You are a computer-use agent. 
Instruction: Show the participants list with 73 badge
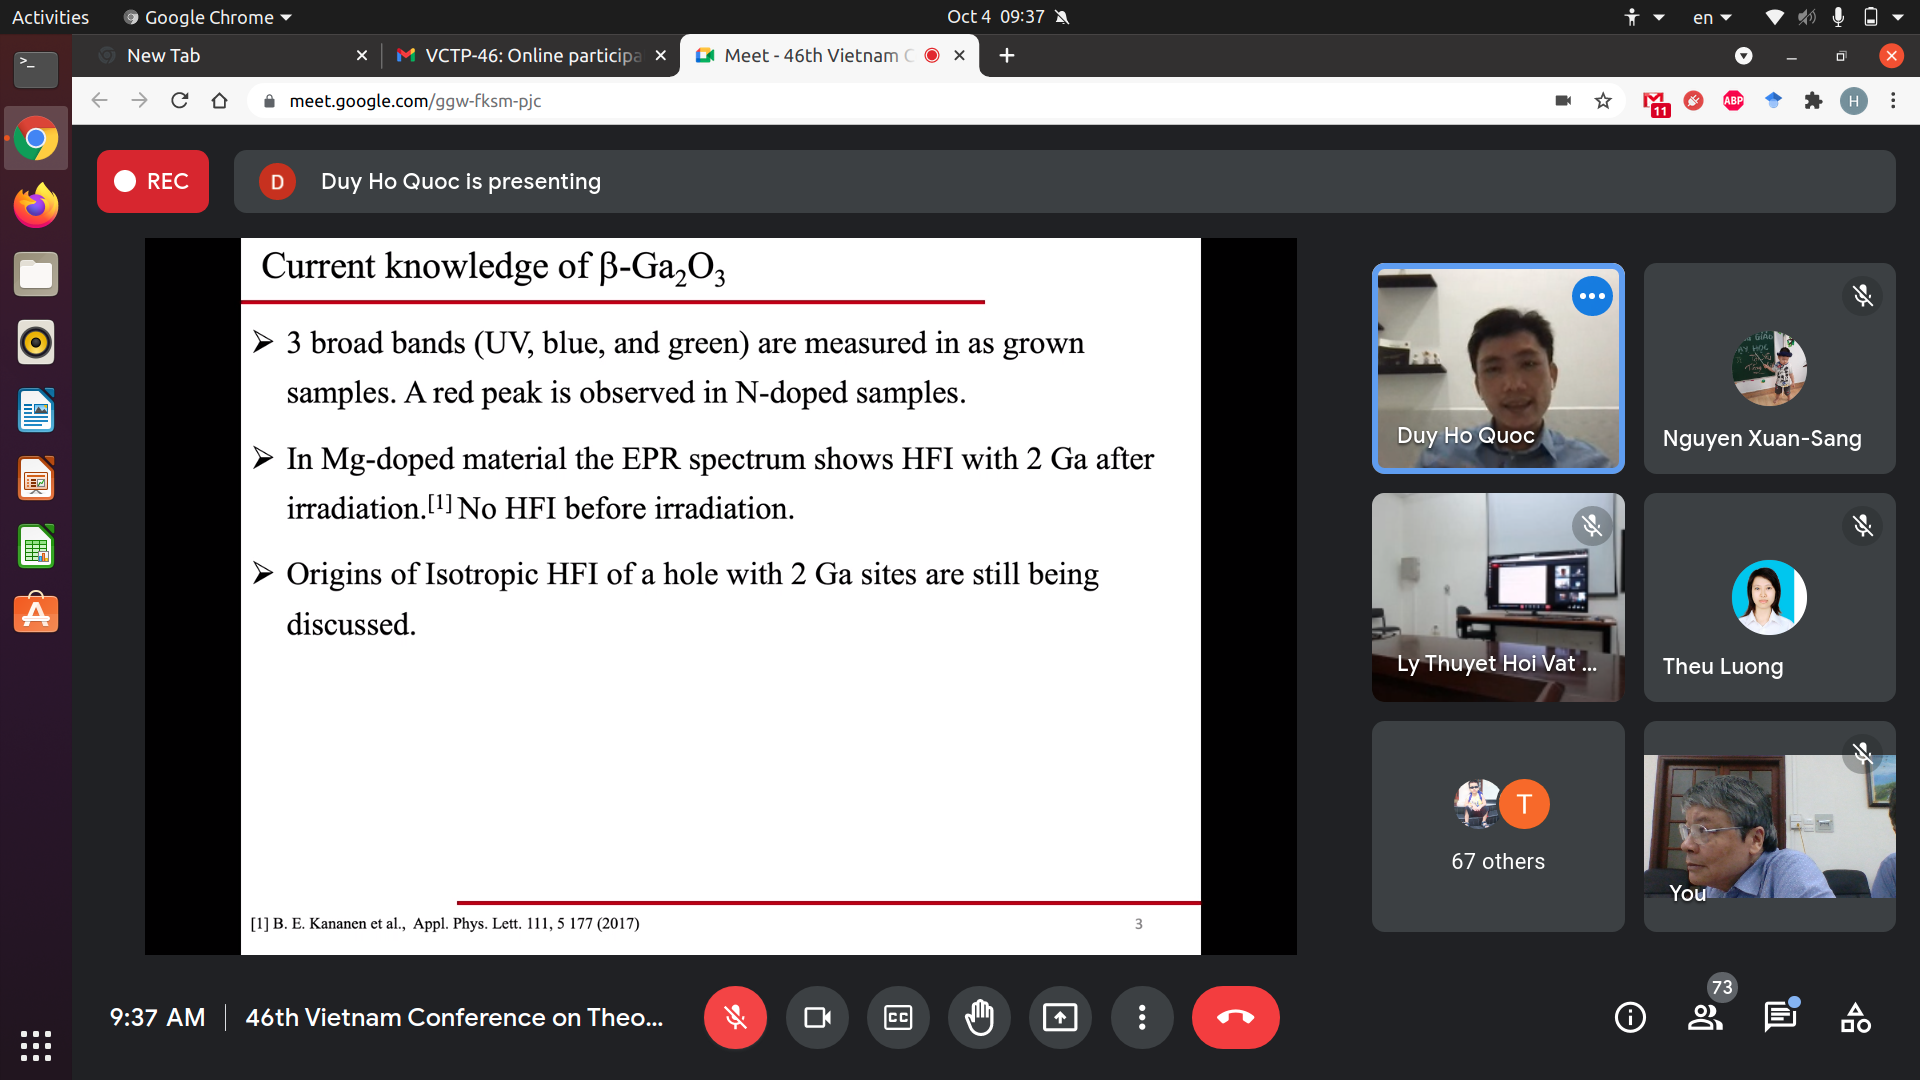pos(1705,1018)
